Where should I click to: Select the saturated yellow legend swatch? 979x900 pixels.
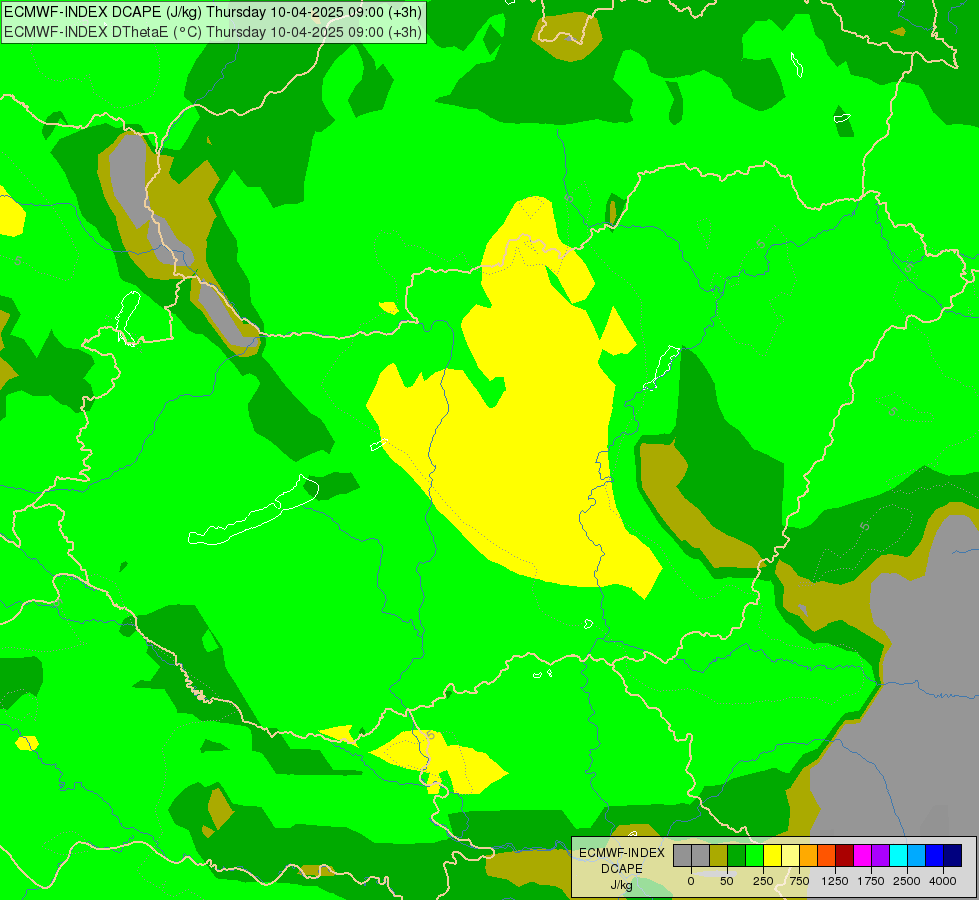(x=772, y=855)
